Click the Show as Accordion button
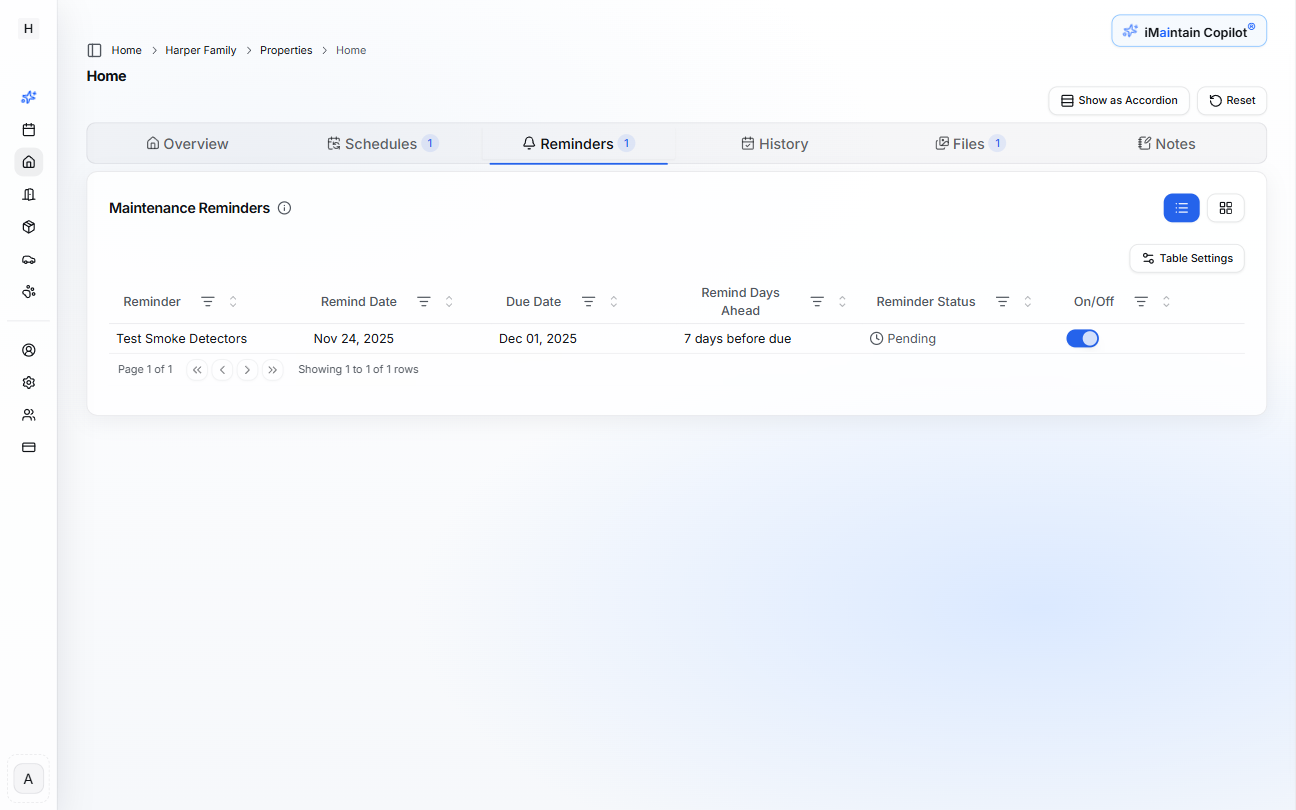Screen dimensions: 1296x810 point(1118,100)
